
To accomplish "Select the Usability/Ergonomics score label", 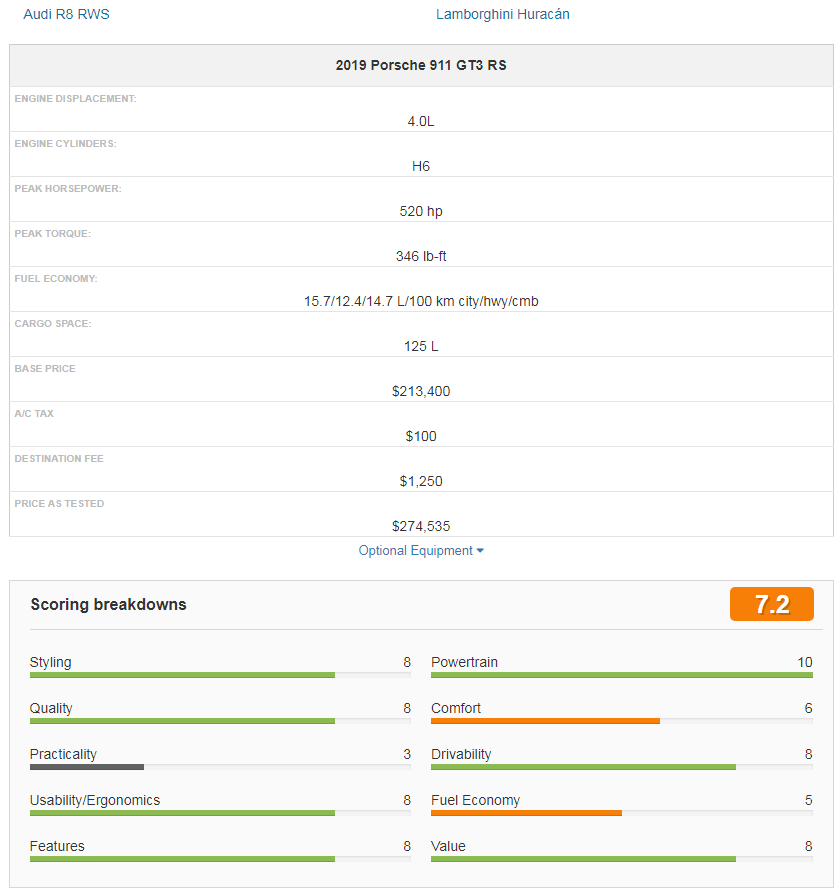I will [x=95, y=800].
